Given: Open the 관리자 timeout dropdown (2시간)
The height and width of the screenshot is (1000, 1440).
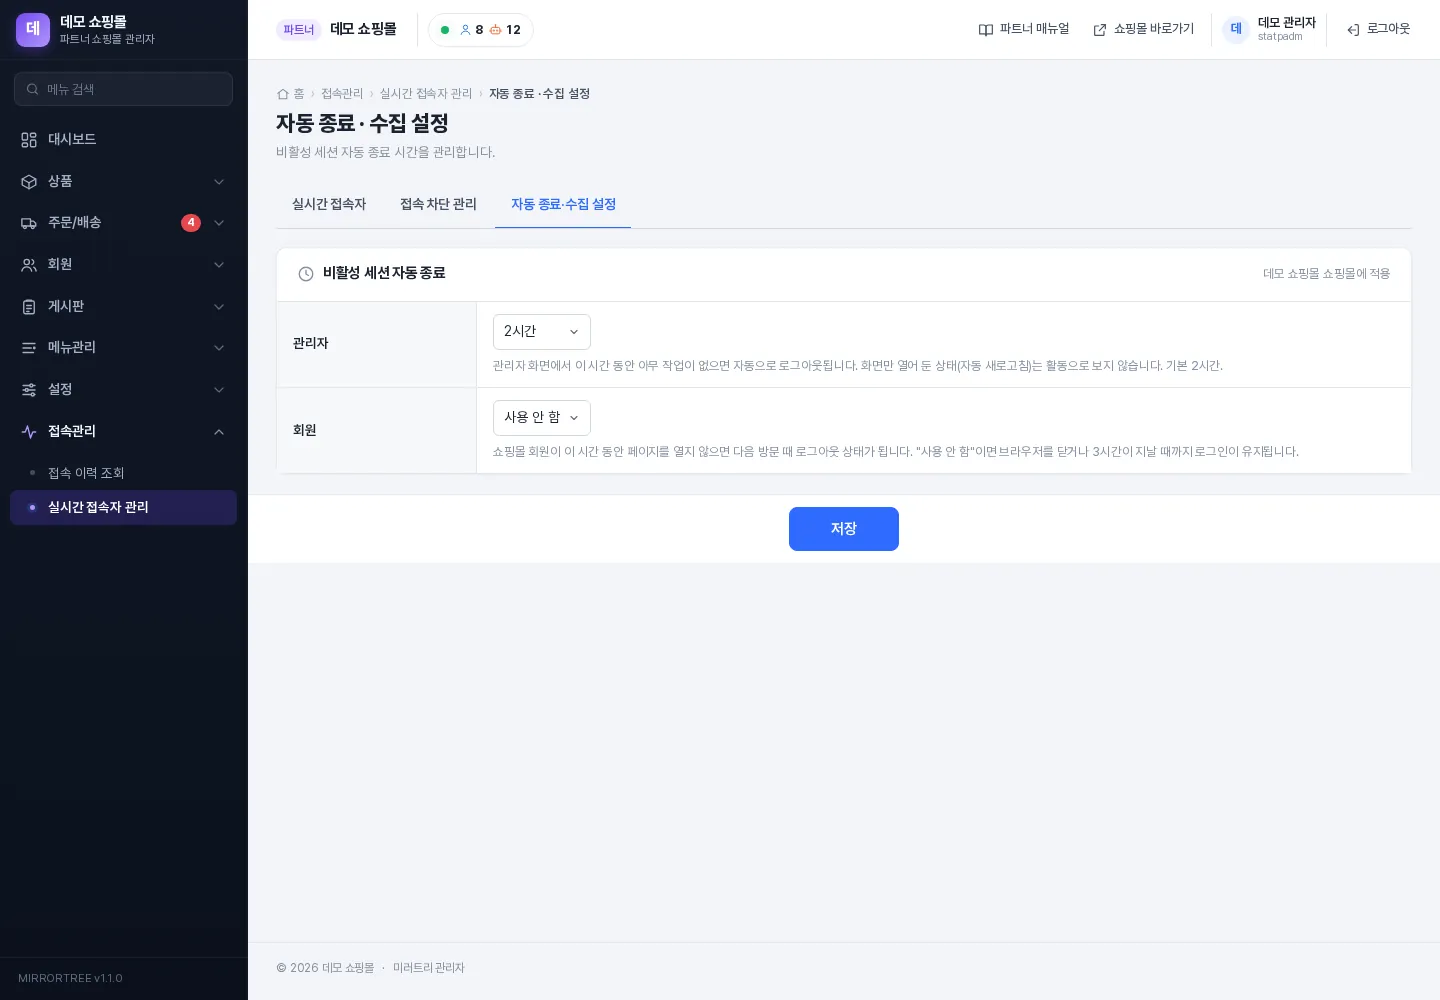Looking at the screenshot, I should (x=542, y=332).
